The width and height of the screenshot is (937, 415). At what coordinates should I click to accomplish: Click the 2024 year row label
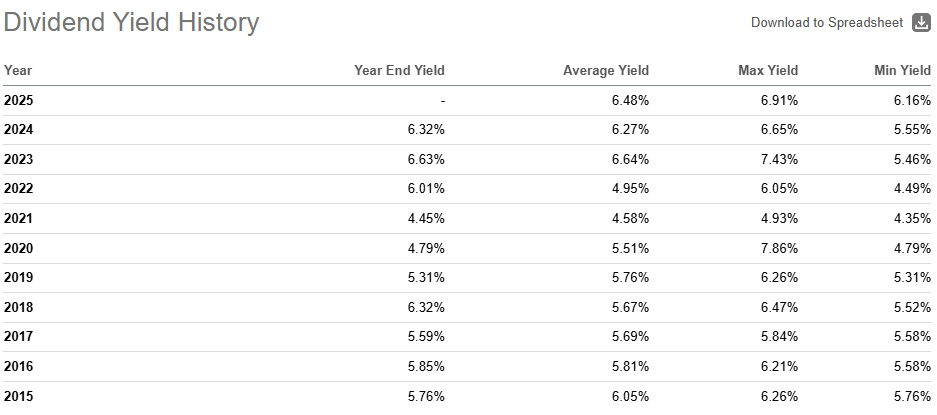(19, 130)
